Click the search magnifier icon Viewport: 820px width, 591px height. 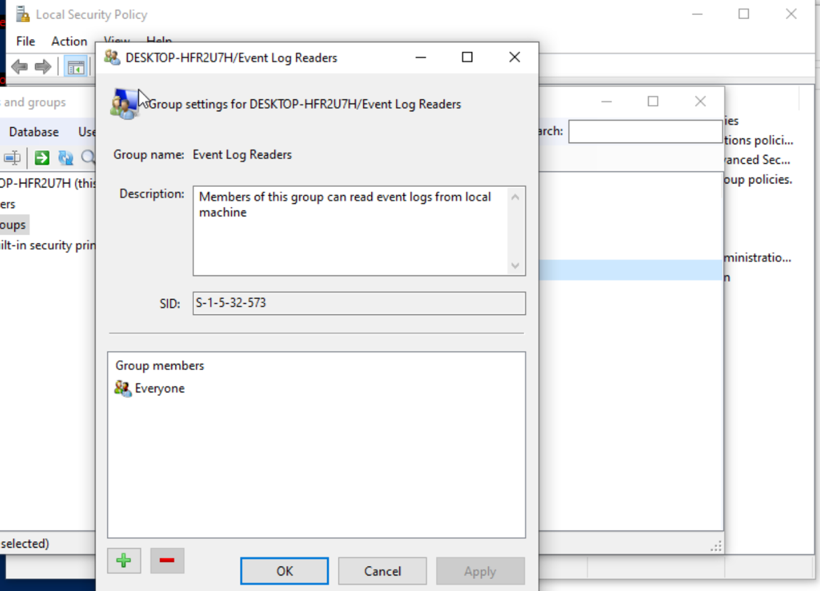click(x=86, y=157)
